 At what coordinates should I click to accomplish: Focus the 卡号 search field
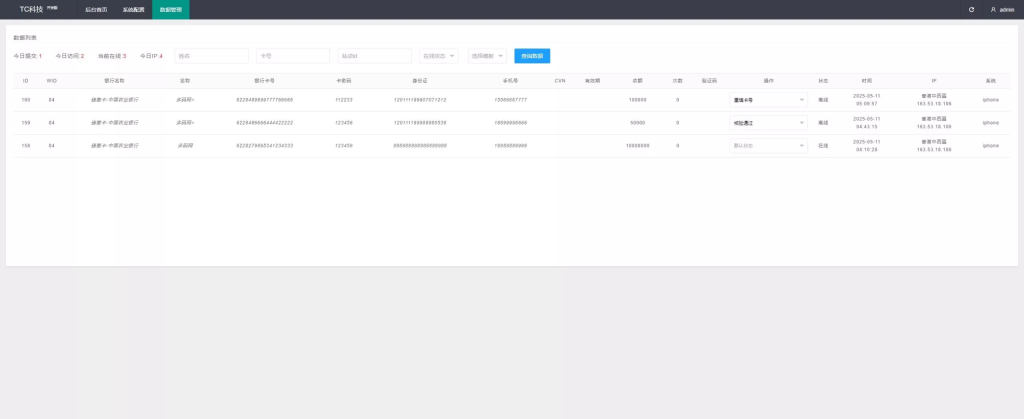293,56
